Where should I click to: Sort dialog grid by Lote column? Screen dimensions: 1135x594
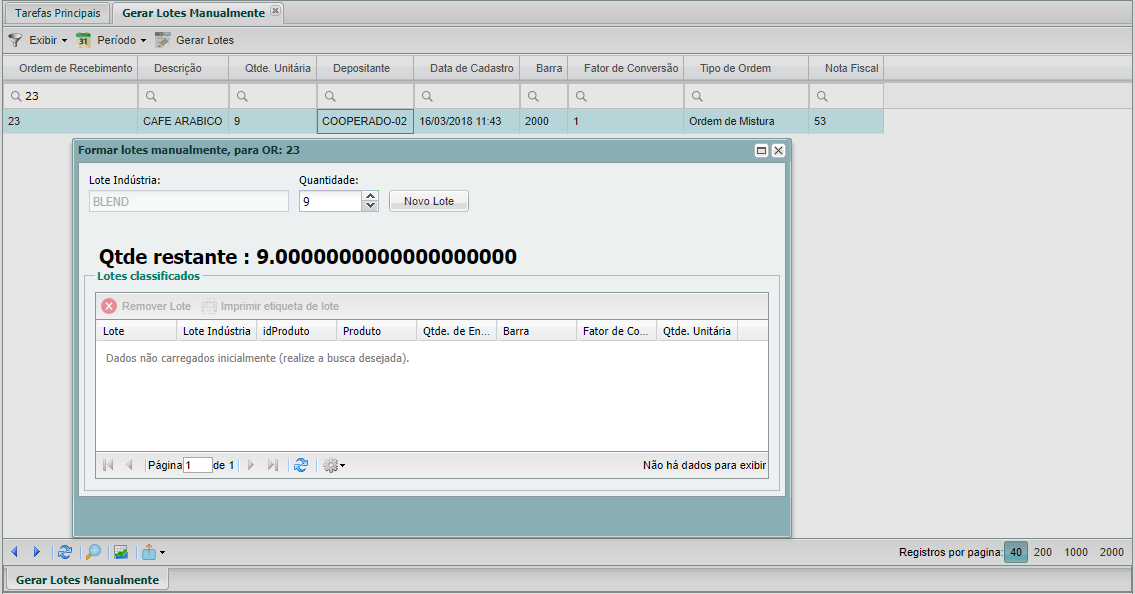136,331
